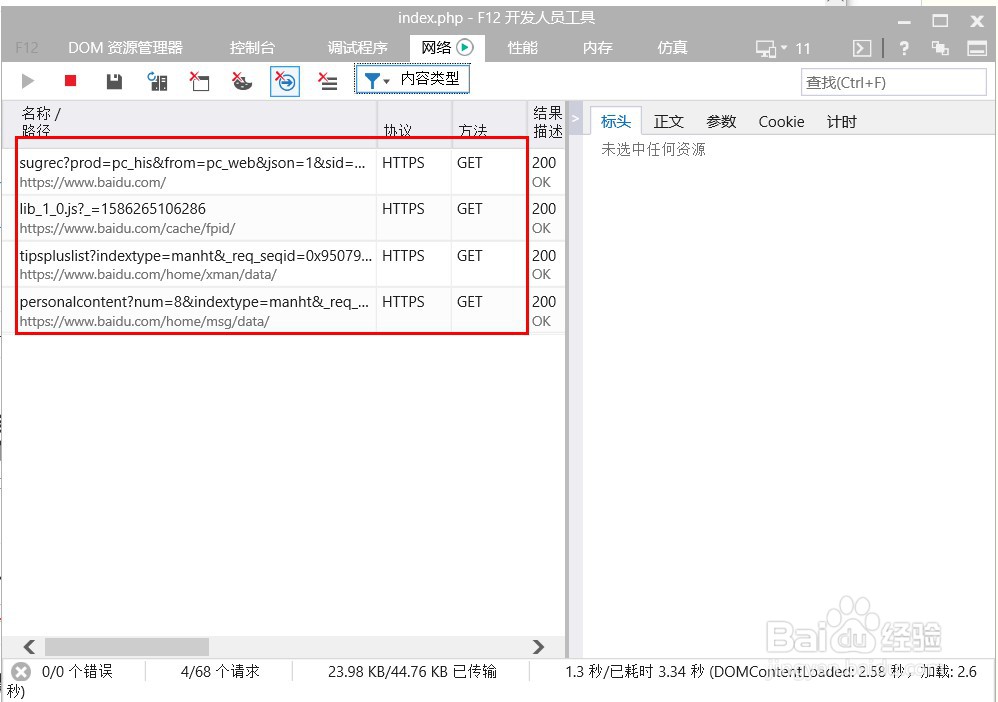Select the 参数 details tab
Image resolution: width=998 pixels, height=702 pixels.
pyautogui.click(x=721, y=122)
